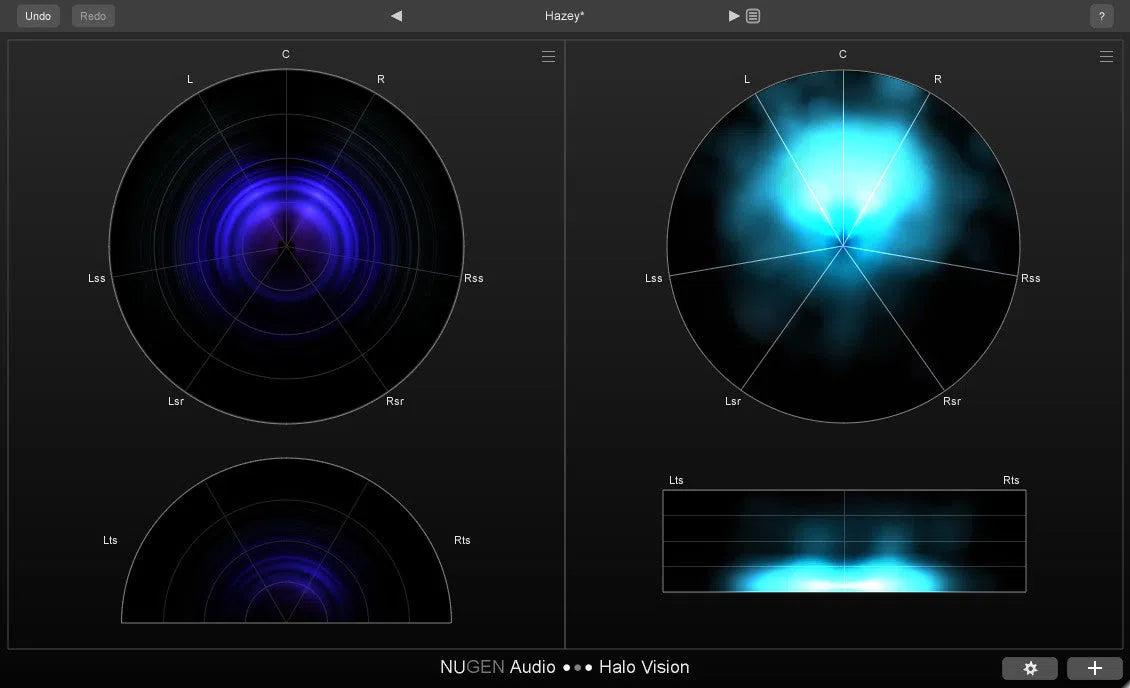Select the Hazey preset name
1130x688 pixels.
click(x=564, y=15)
